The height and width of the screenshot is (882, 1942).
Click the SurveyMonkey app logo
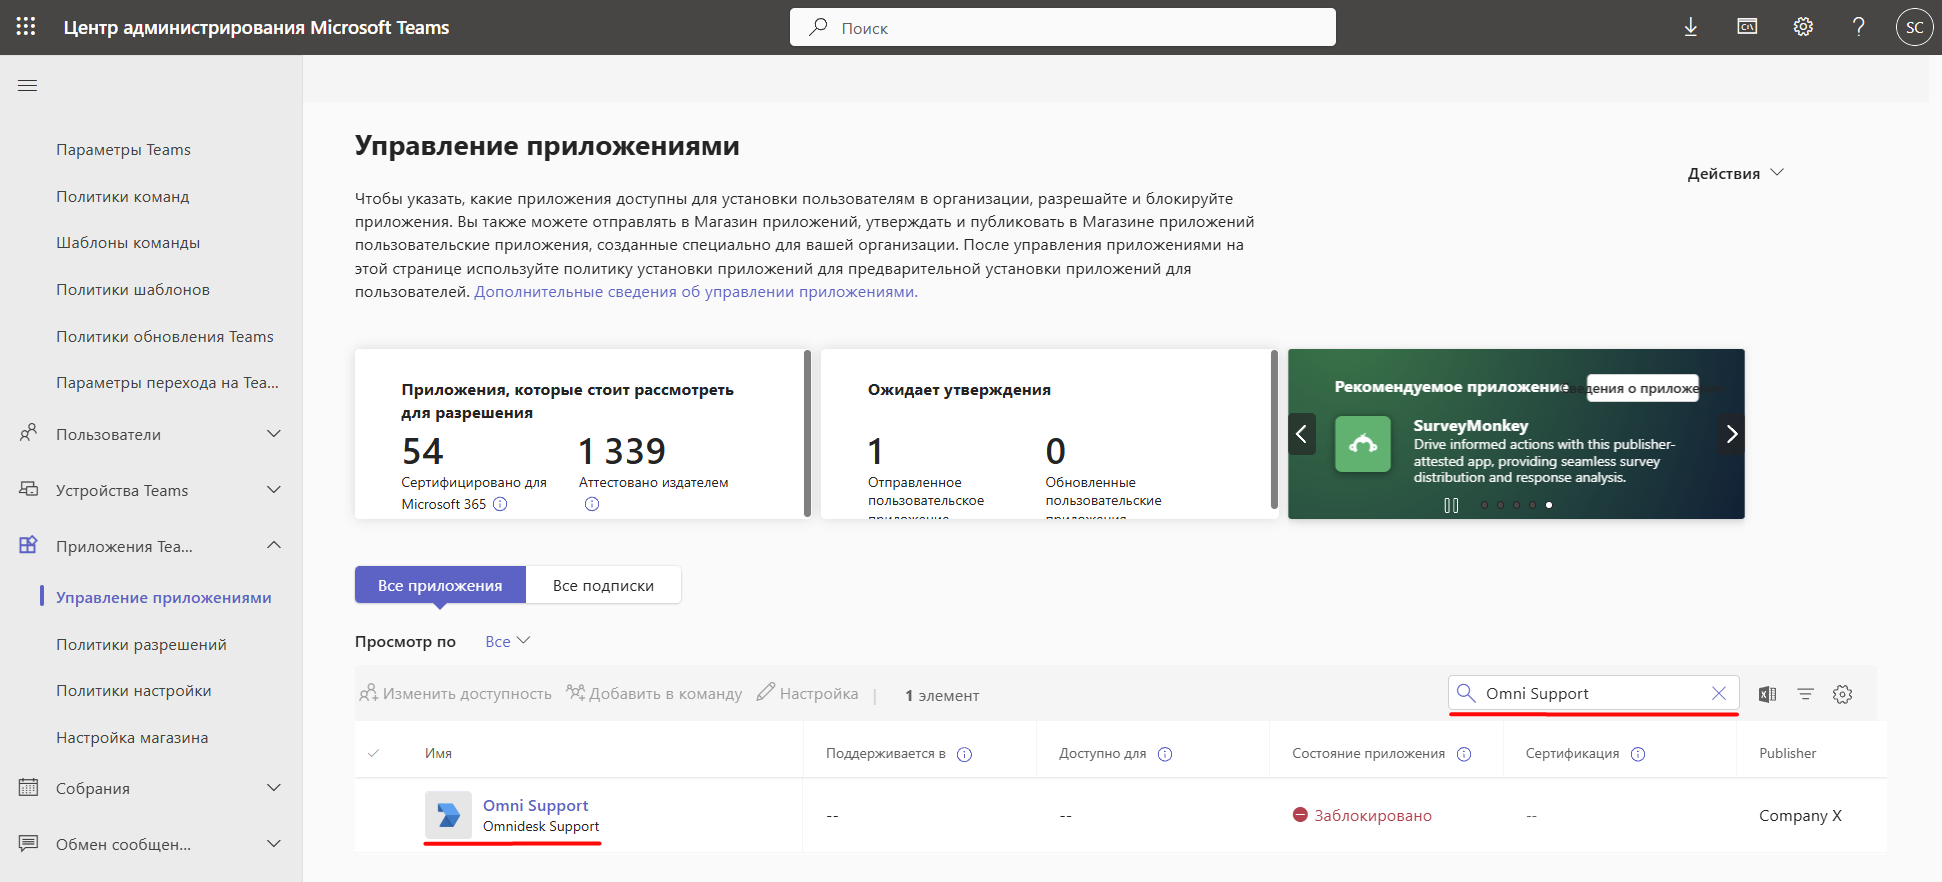click(x=1363, y=444)
